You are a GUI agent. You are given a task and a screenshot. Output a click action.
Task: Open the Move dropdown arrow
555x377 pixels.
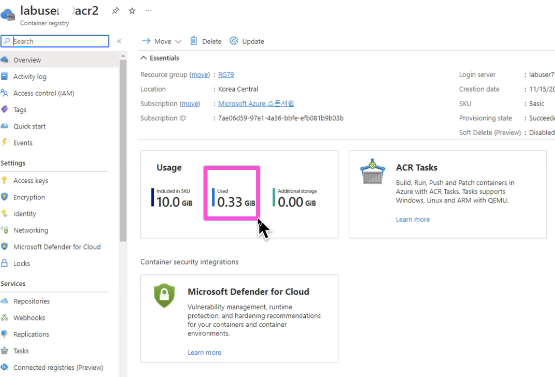[178, 41]
